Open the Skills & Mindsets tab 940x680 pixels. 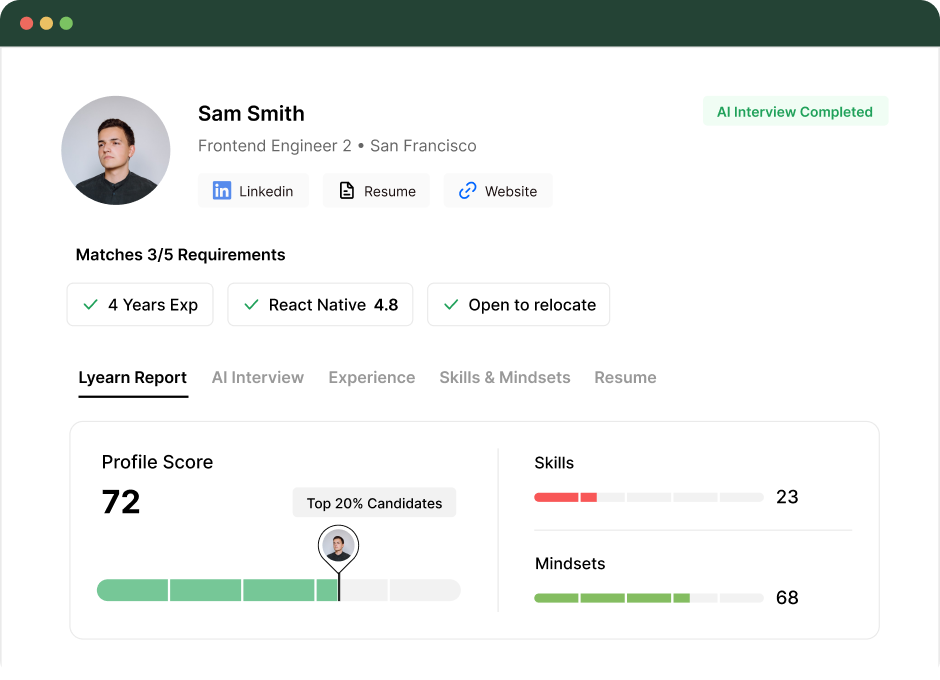click(505, 378)
